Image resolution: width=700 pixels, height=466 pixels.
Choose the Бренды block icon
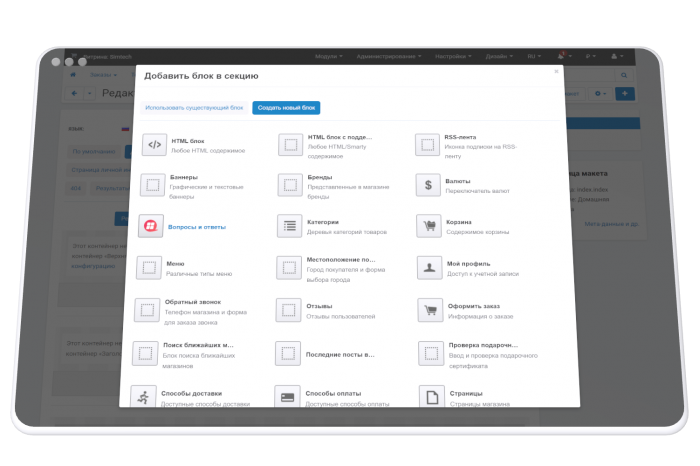290,185
